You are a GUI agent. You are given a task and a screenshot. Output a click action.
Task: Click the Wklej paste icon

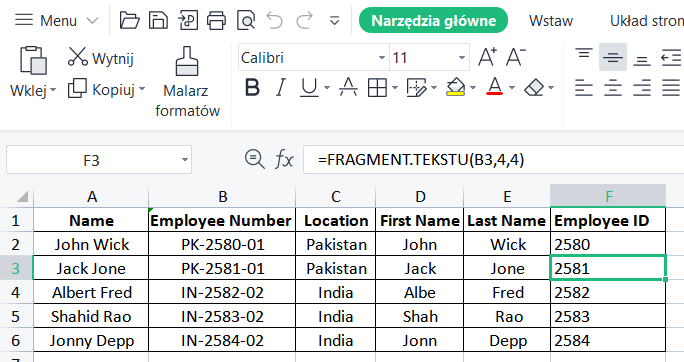[x=33, y=60]
